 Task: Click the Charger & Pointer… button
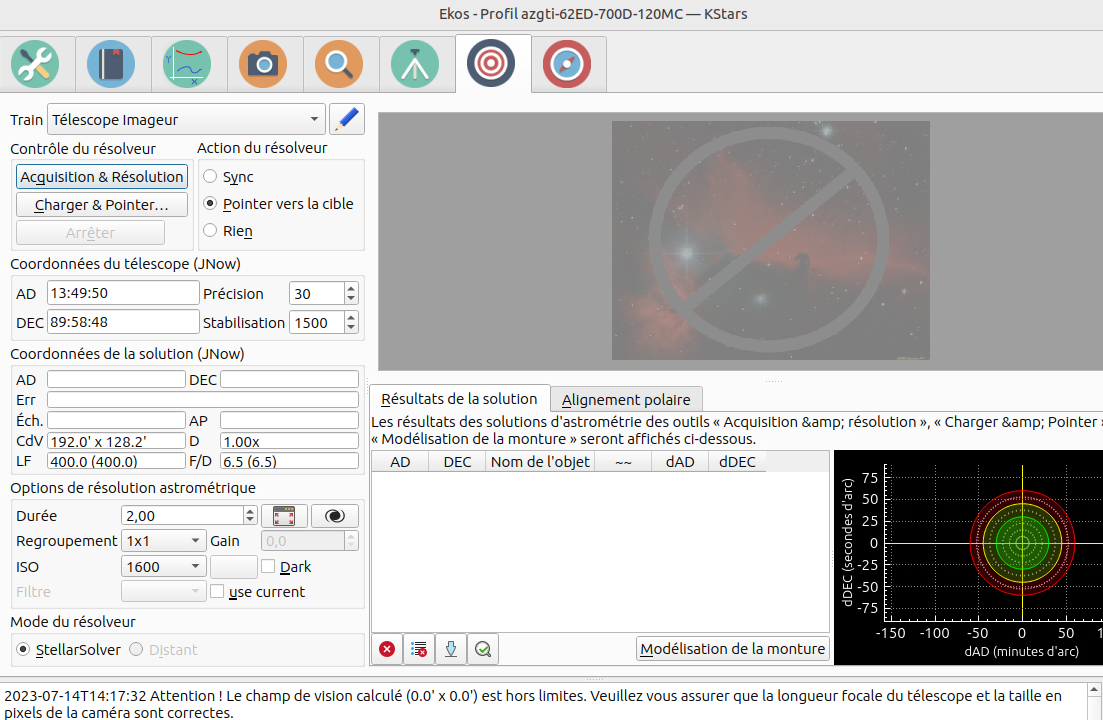(102, 205)
